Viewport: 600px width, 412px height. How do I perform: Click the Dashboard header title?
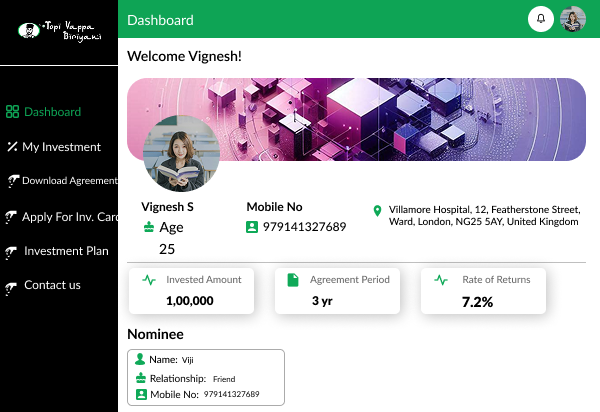(x=160, y=20)
